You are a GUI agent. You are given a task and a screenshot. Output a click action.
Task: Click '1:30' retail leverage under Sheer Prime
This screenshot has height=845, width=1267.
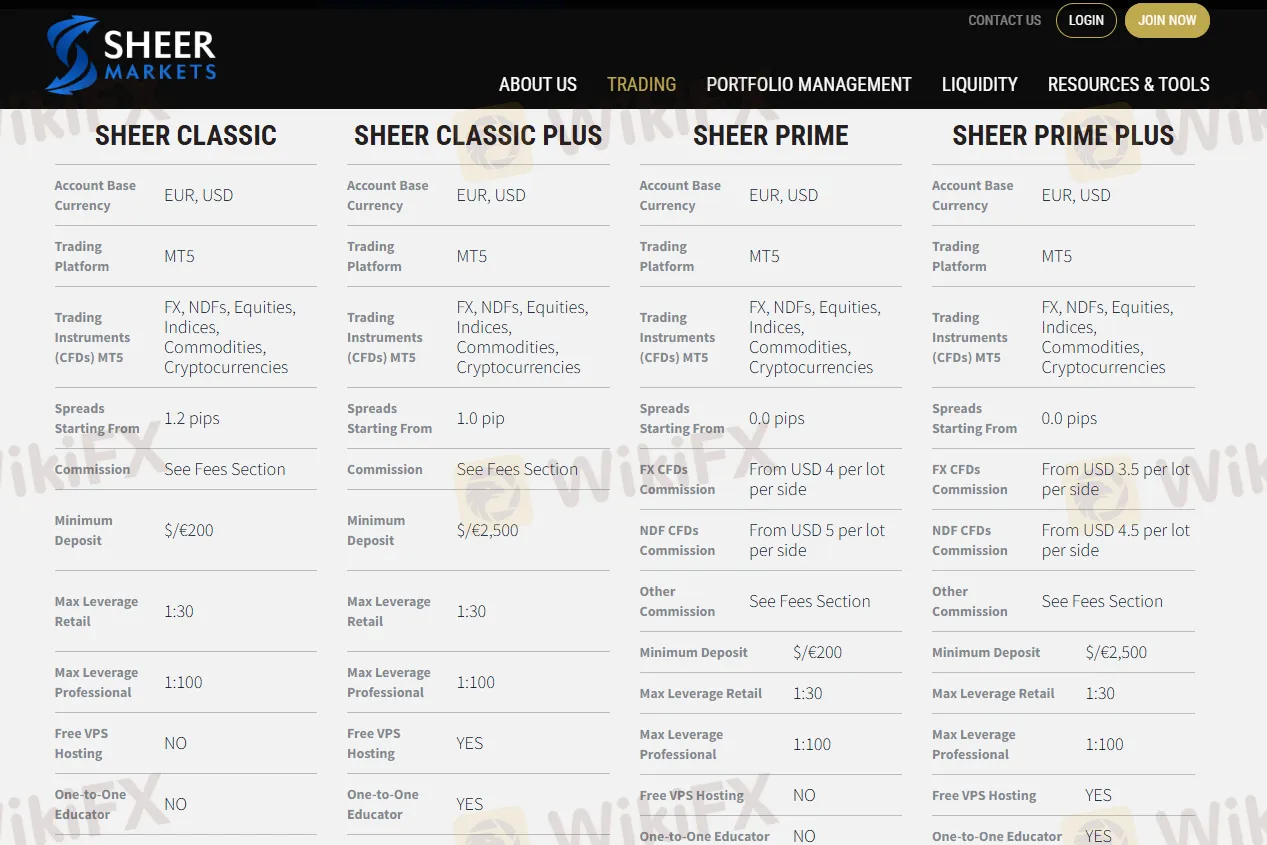coord(808,693)
